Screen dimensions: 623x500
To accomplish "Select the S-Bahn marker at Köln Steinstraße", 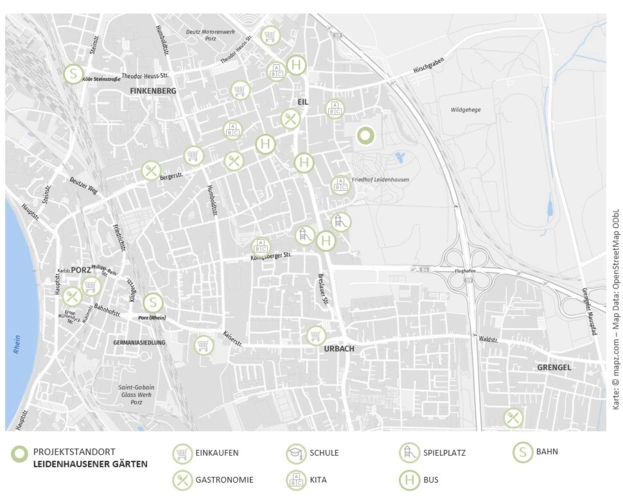I will (x=73, y=73).
